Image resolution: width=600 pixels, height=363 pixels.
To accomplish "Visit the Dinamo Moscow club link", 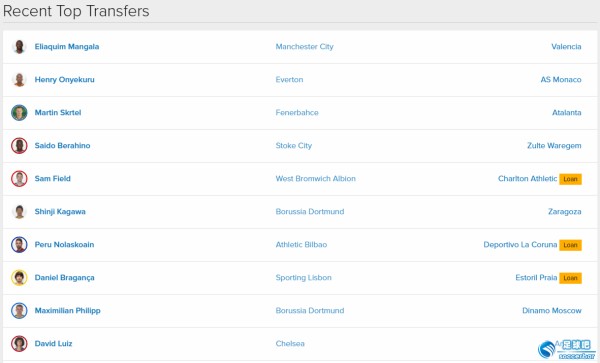I will click(552, 311).
